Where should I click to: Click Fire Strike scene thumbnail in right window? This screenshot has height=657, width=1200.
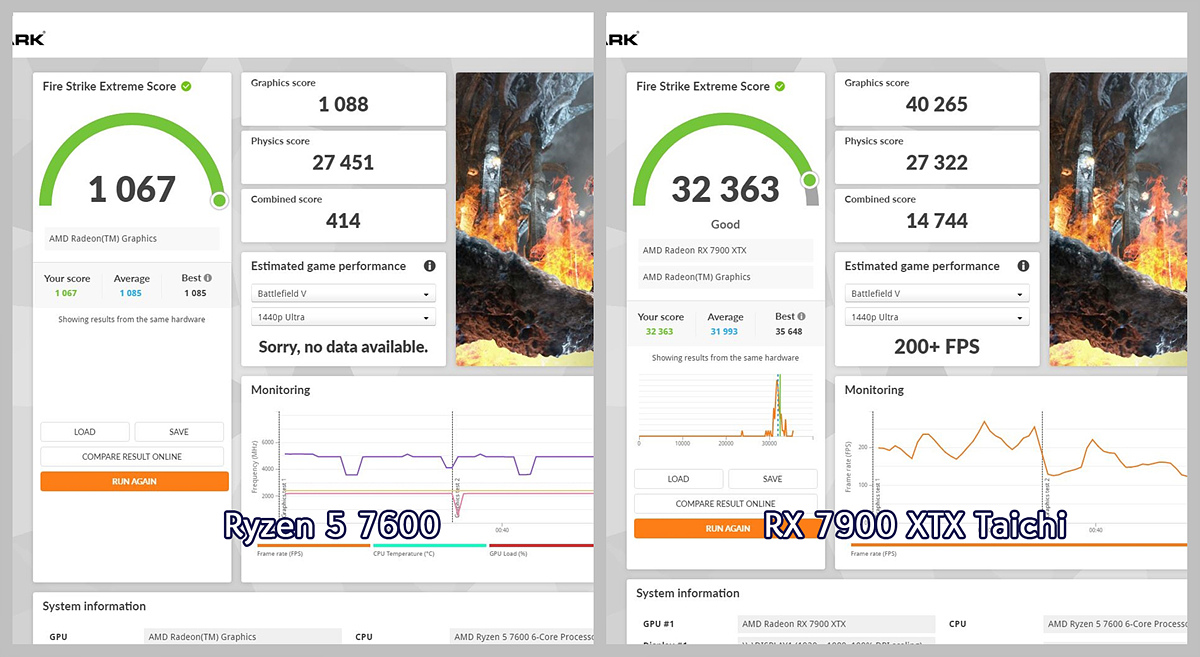coord(1118,219)
